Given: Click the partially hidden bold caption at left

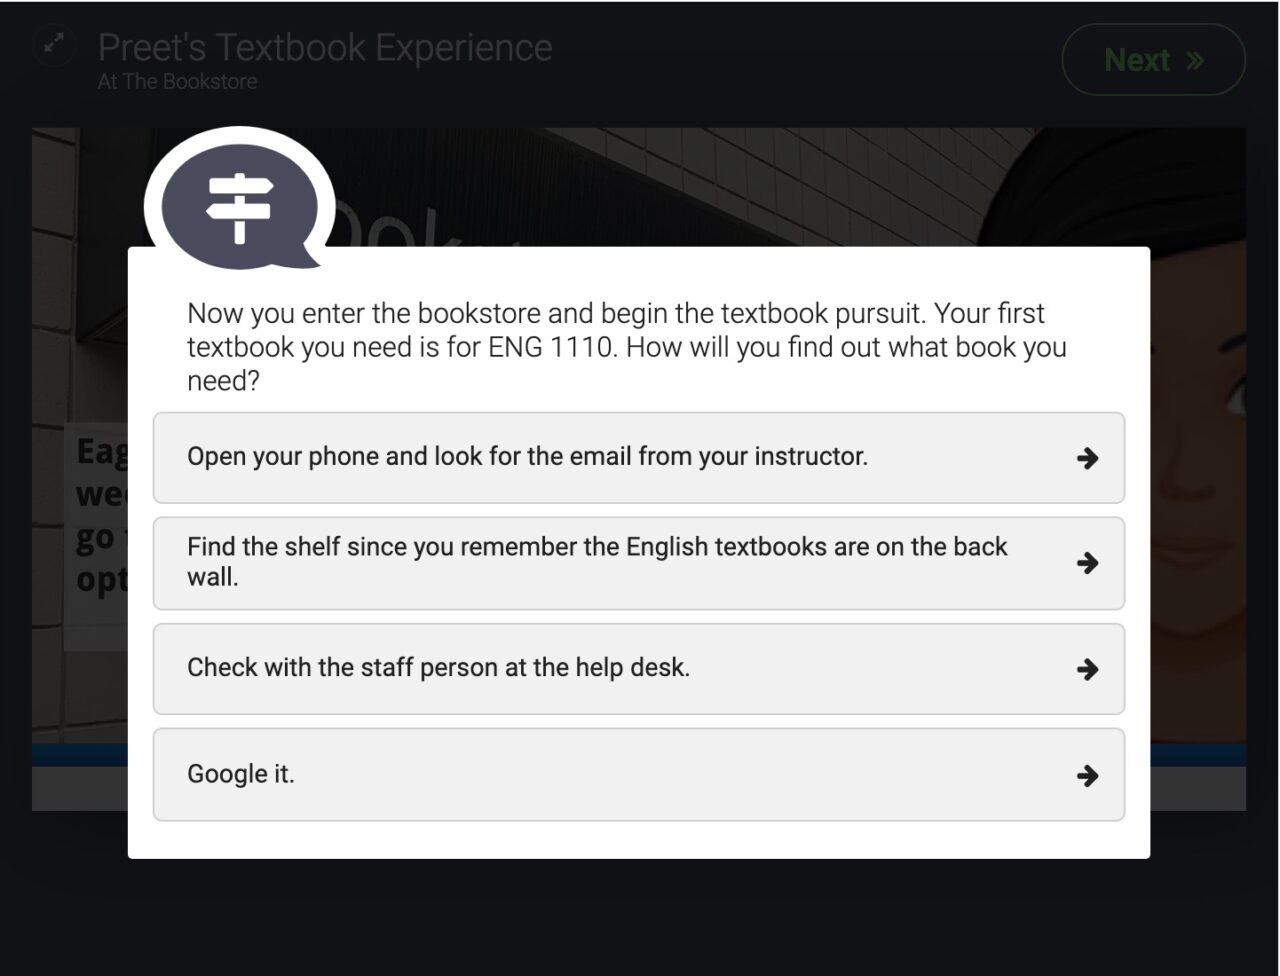Looking at the screenshot, I should coord(100,515).
